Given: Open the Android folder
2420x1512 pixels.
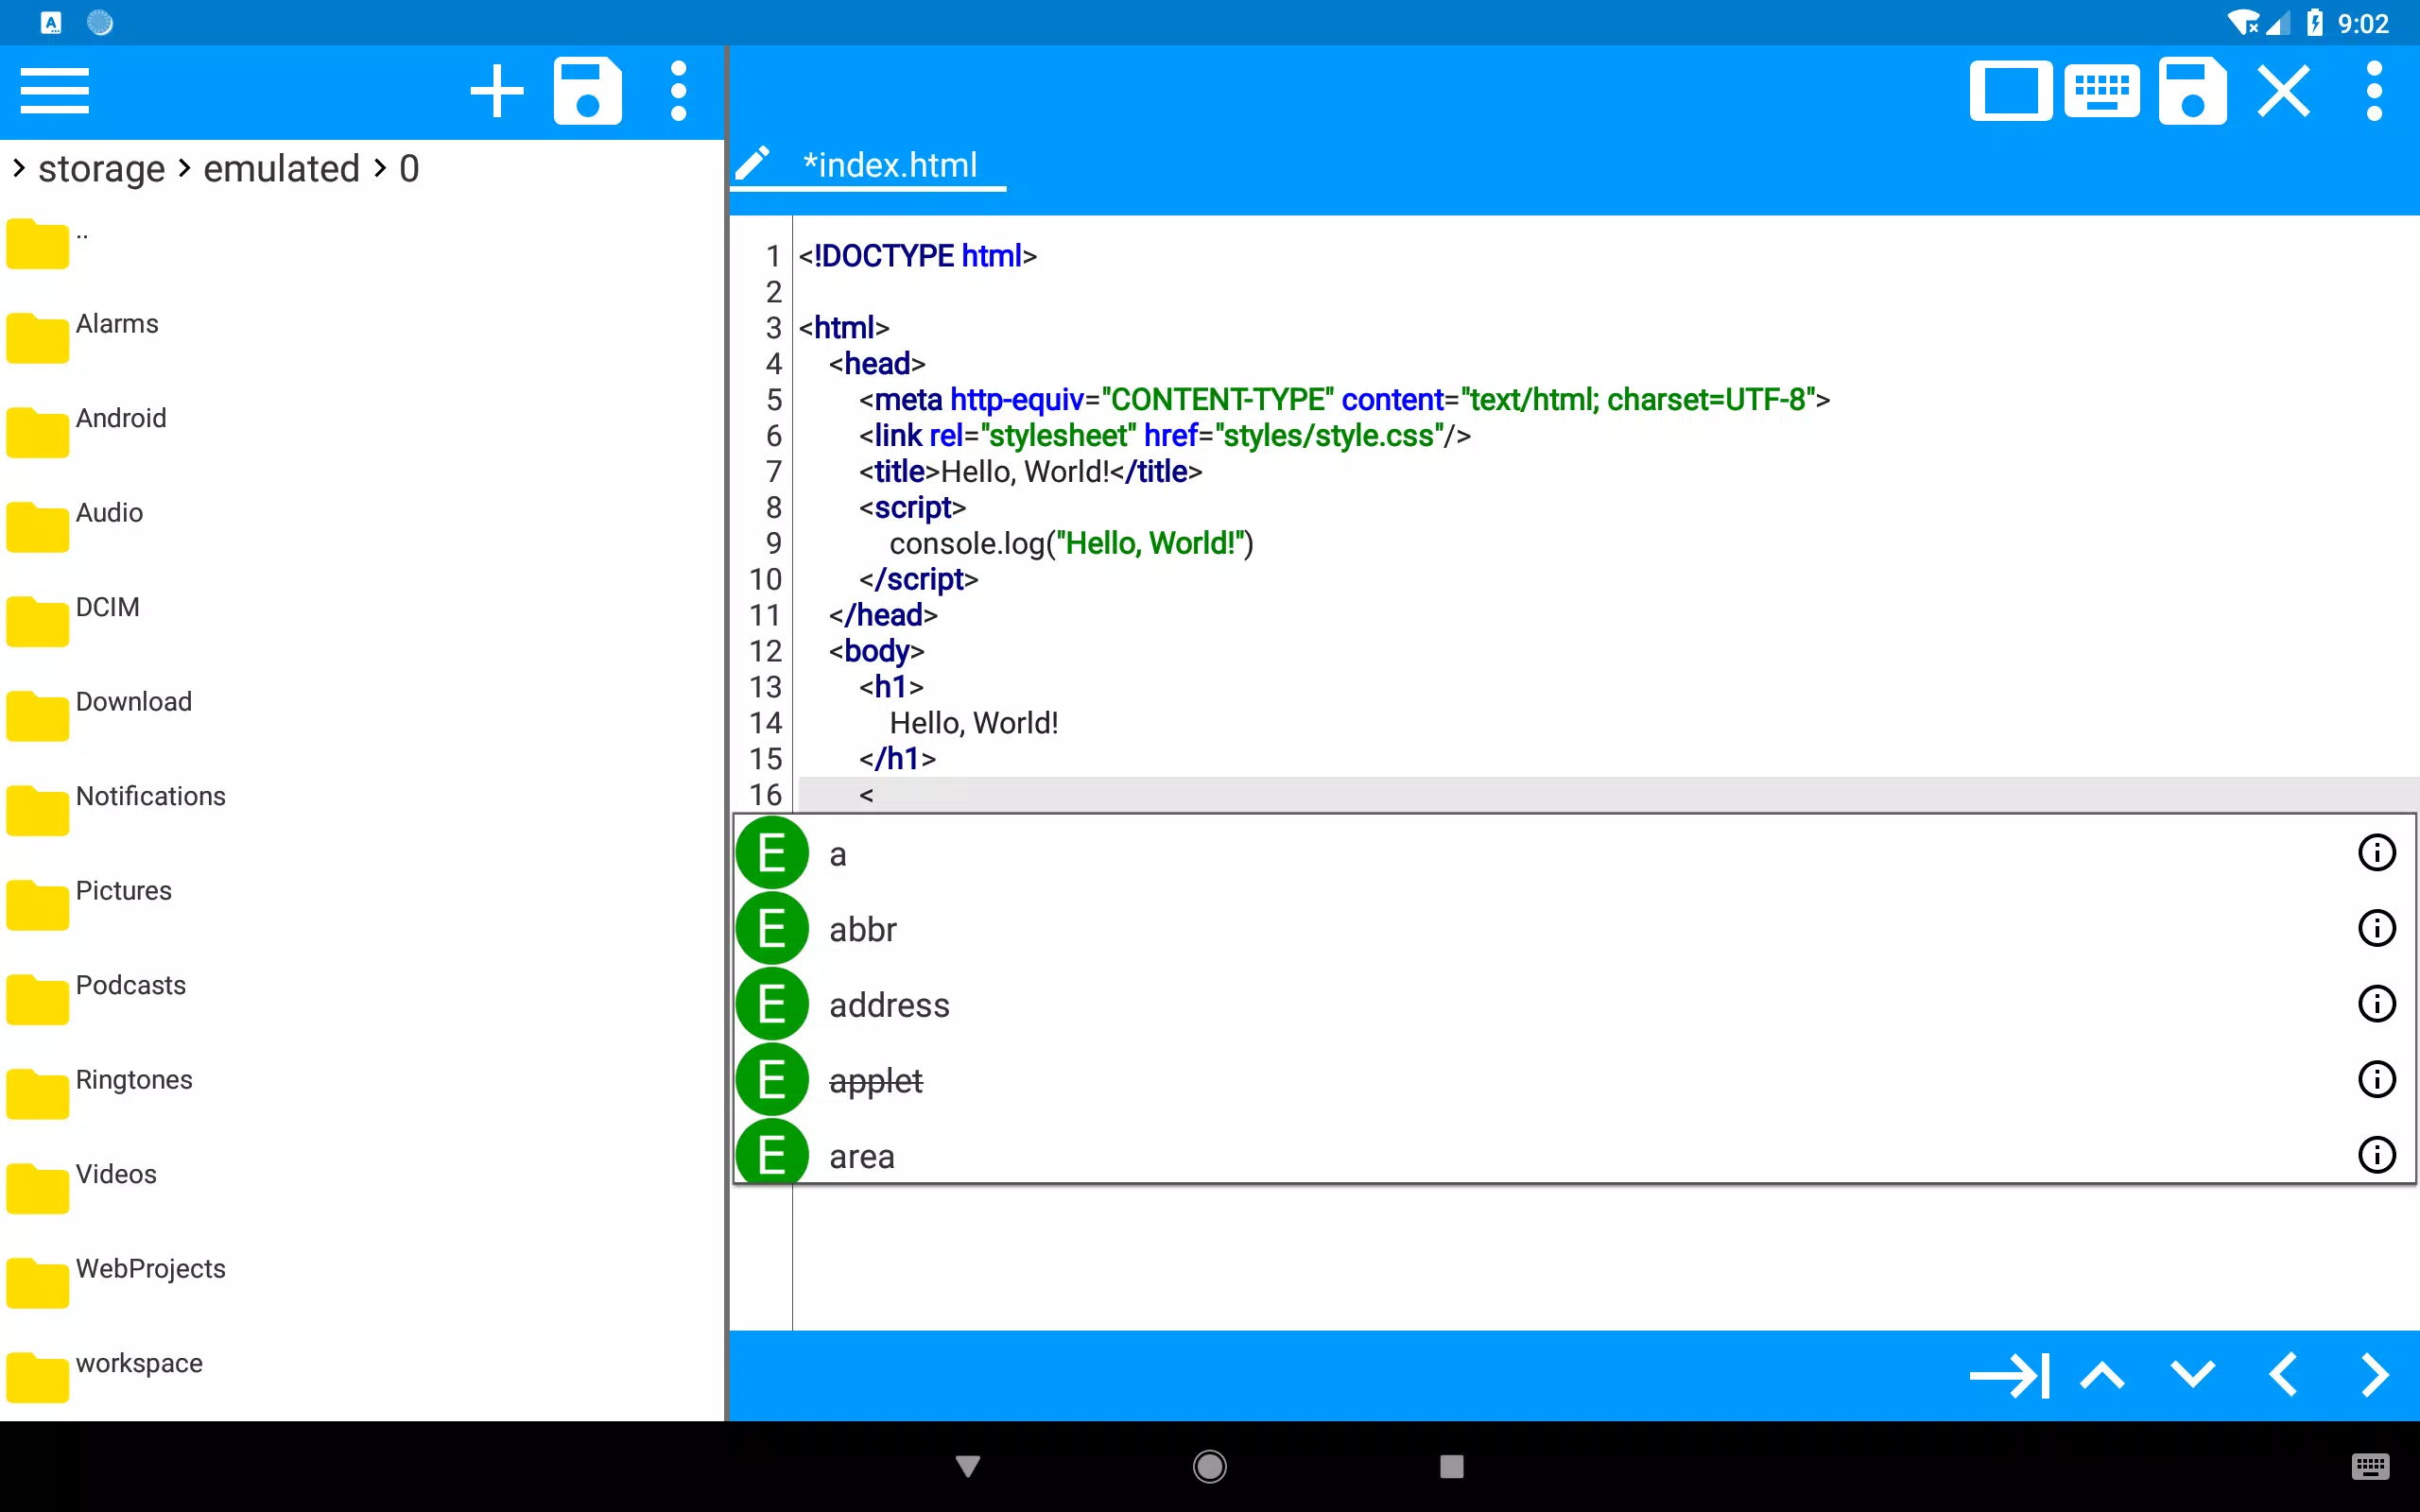Looking at the screenshot, I should point(362,431).
